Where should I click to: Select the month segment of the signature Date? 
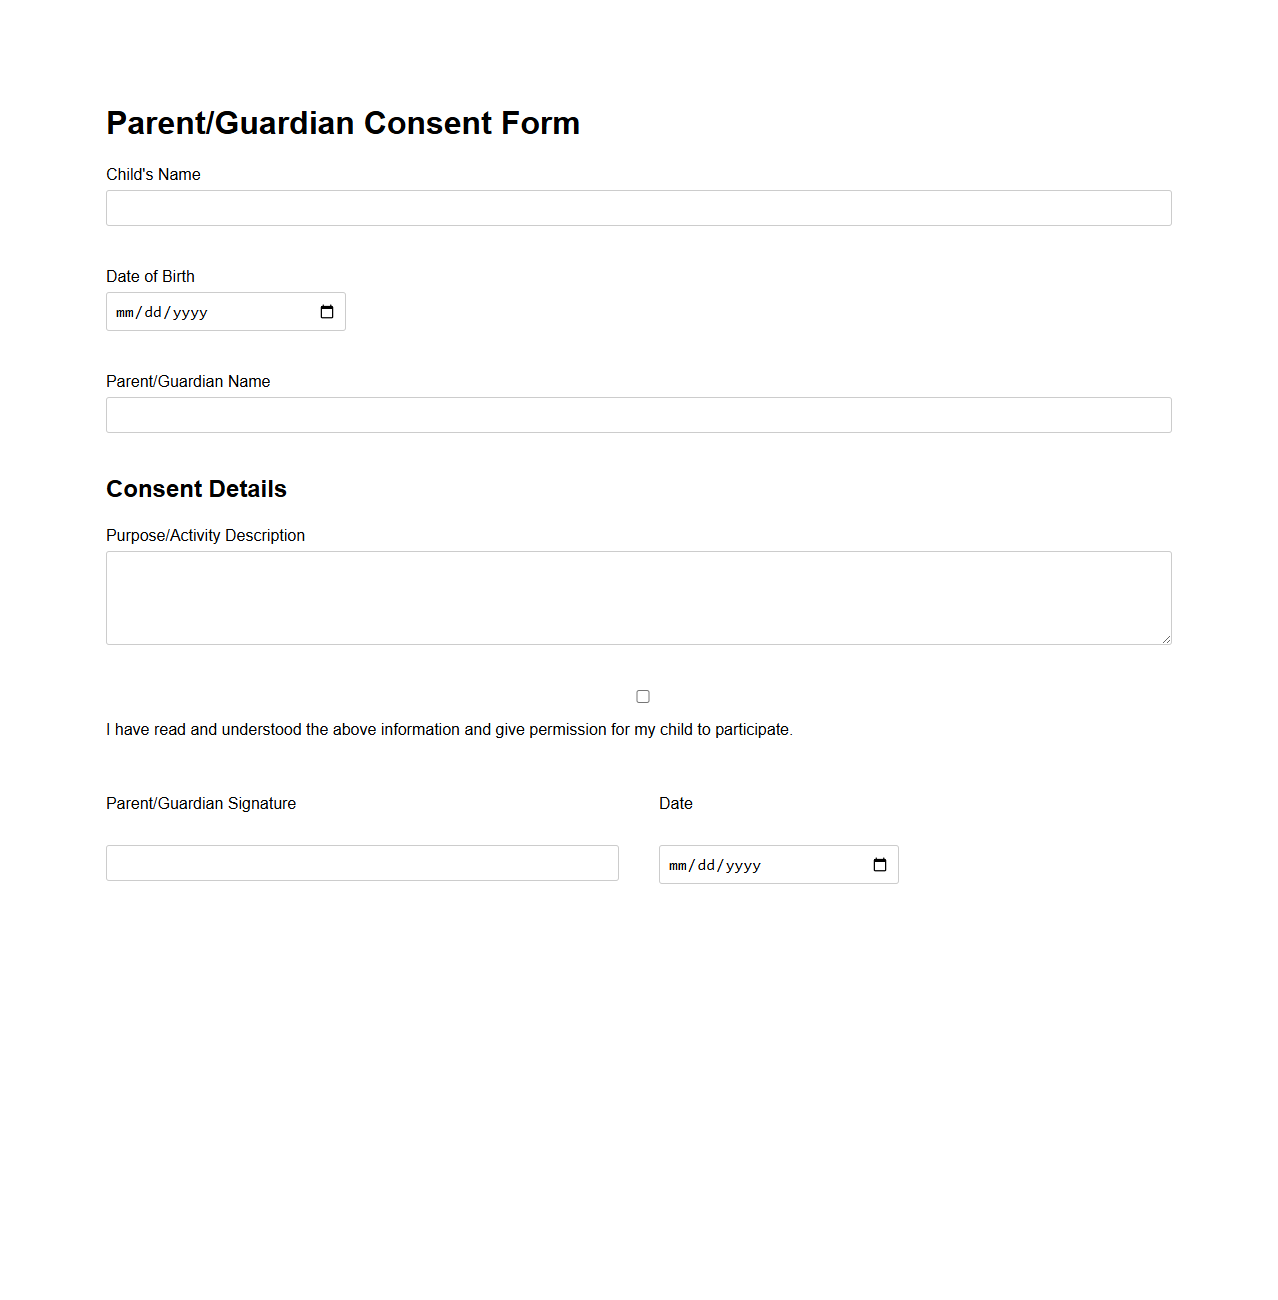678,865
